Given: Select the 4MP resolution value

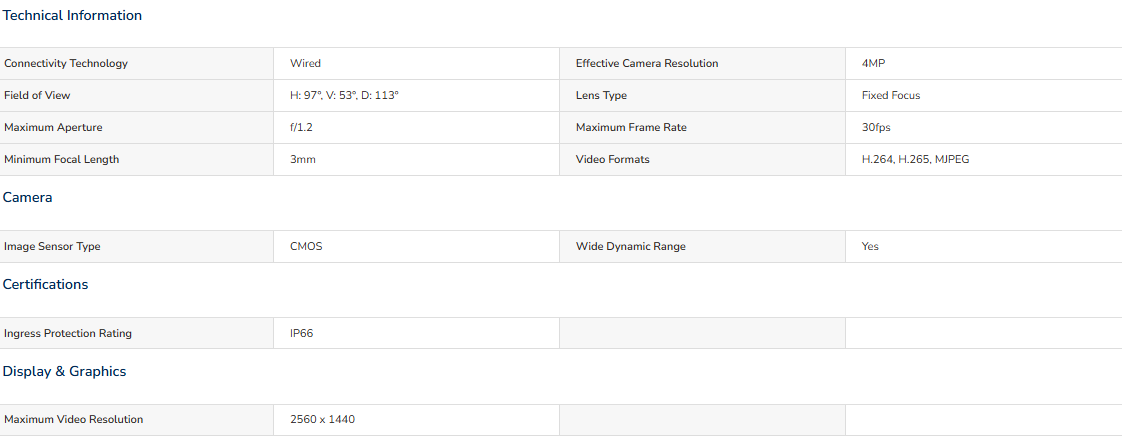Looking at the screenshot, I should point(874,64).
